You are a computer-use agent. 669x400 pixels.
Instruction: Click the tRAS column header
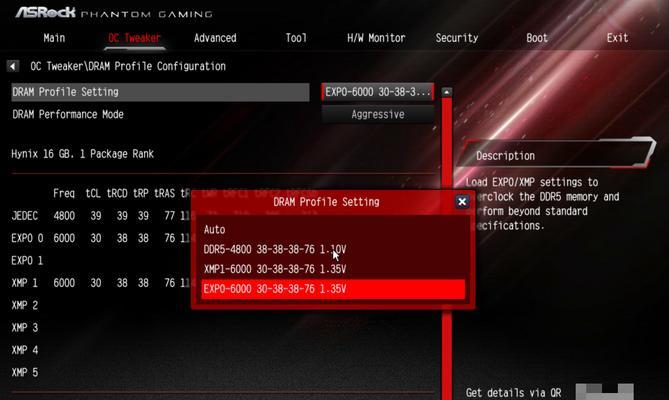pyautogui.click(x=164, y=194)
